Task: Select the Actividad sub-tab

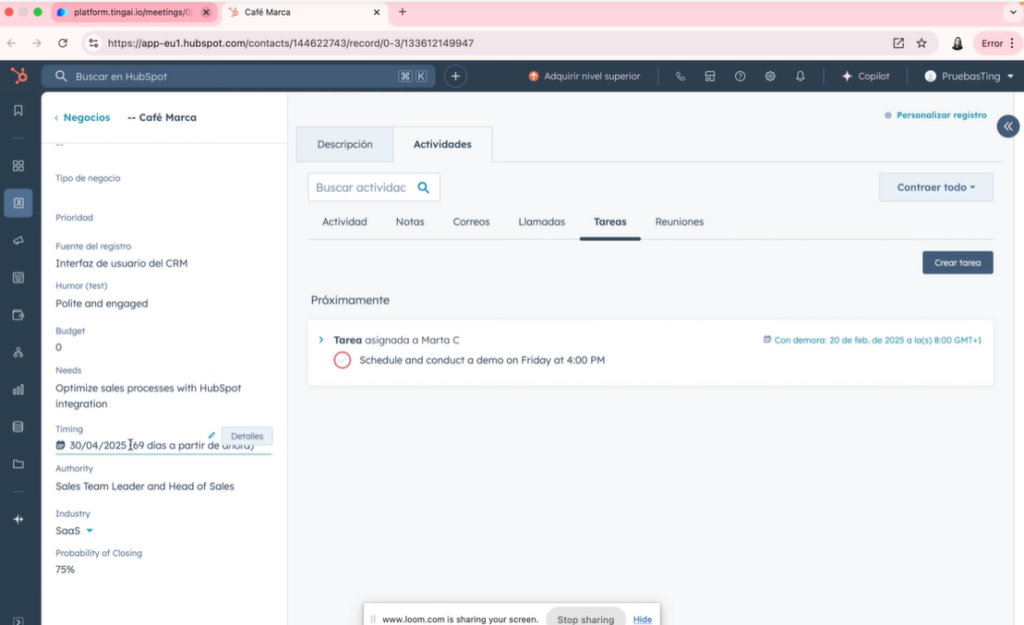Action: click(344, 222)
